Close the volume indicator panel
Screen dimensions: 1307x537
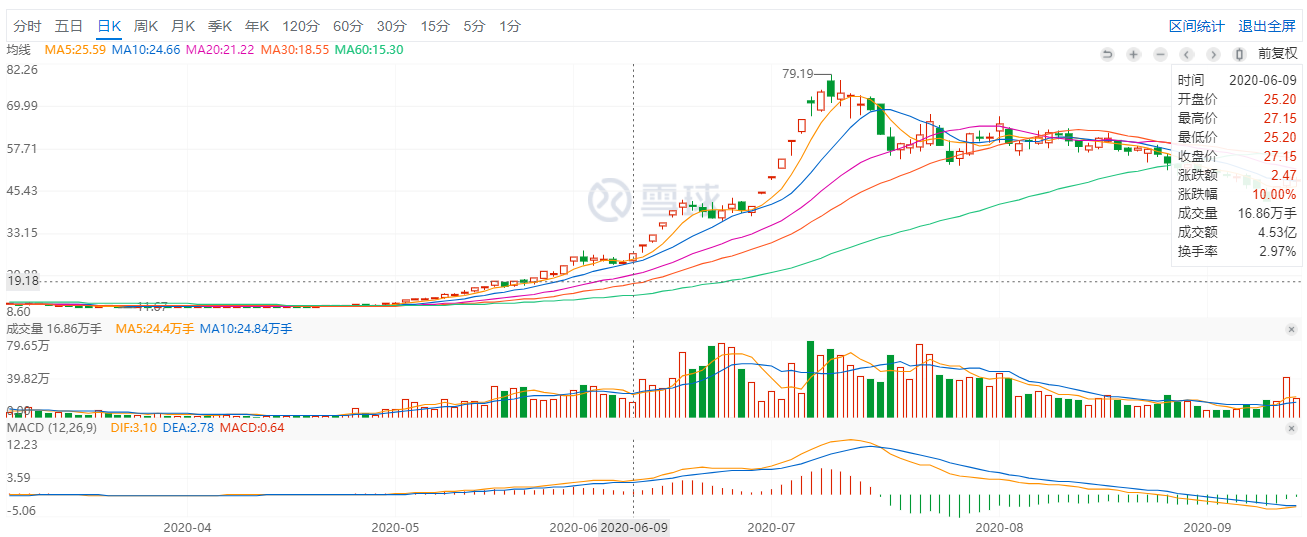(1291, 329)
